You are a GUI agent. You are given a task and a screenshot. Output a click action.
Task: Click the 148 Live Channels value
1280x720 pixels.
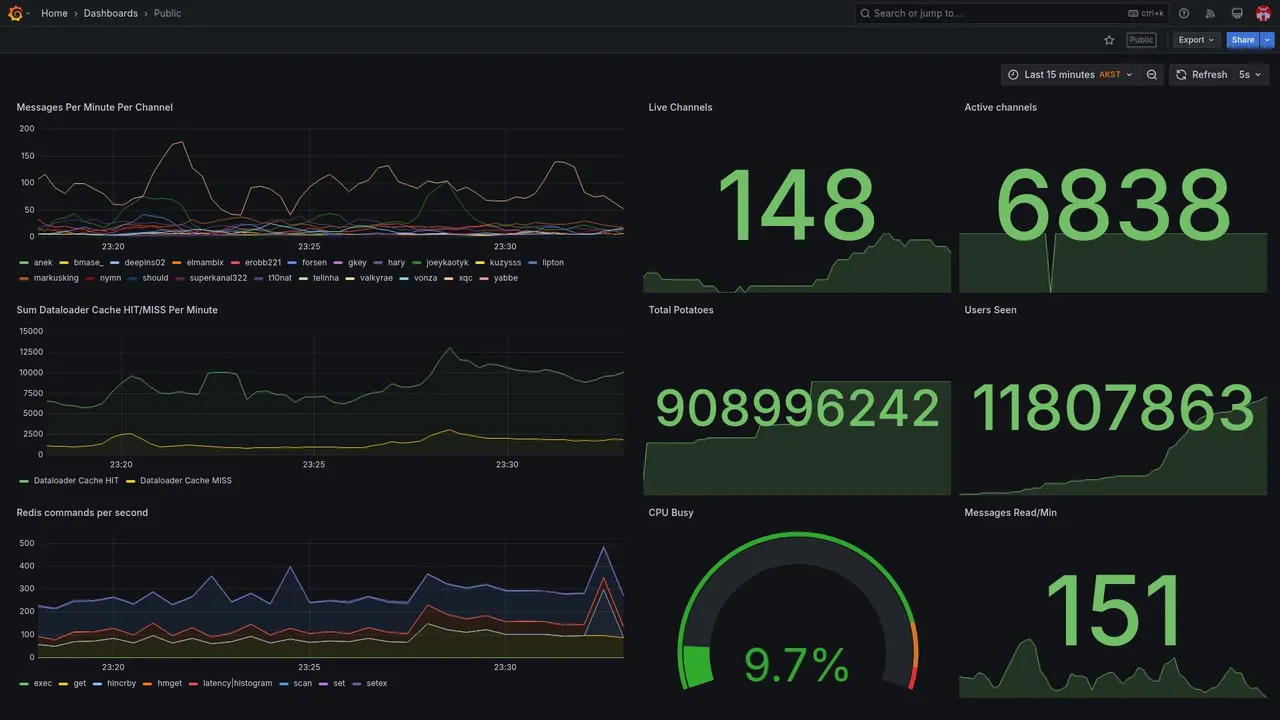797,207
